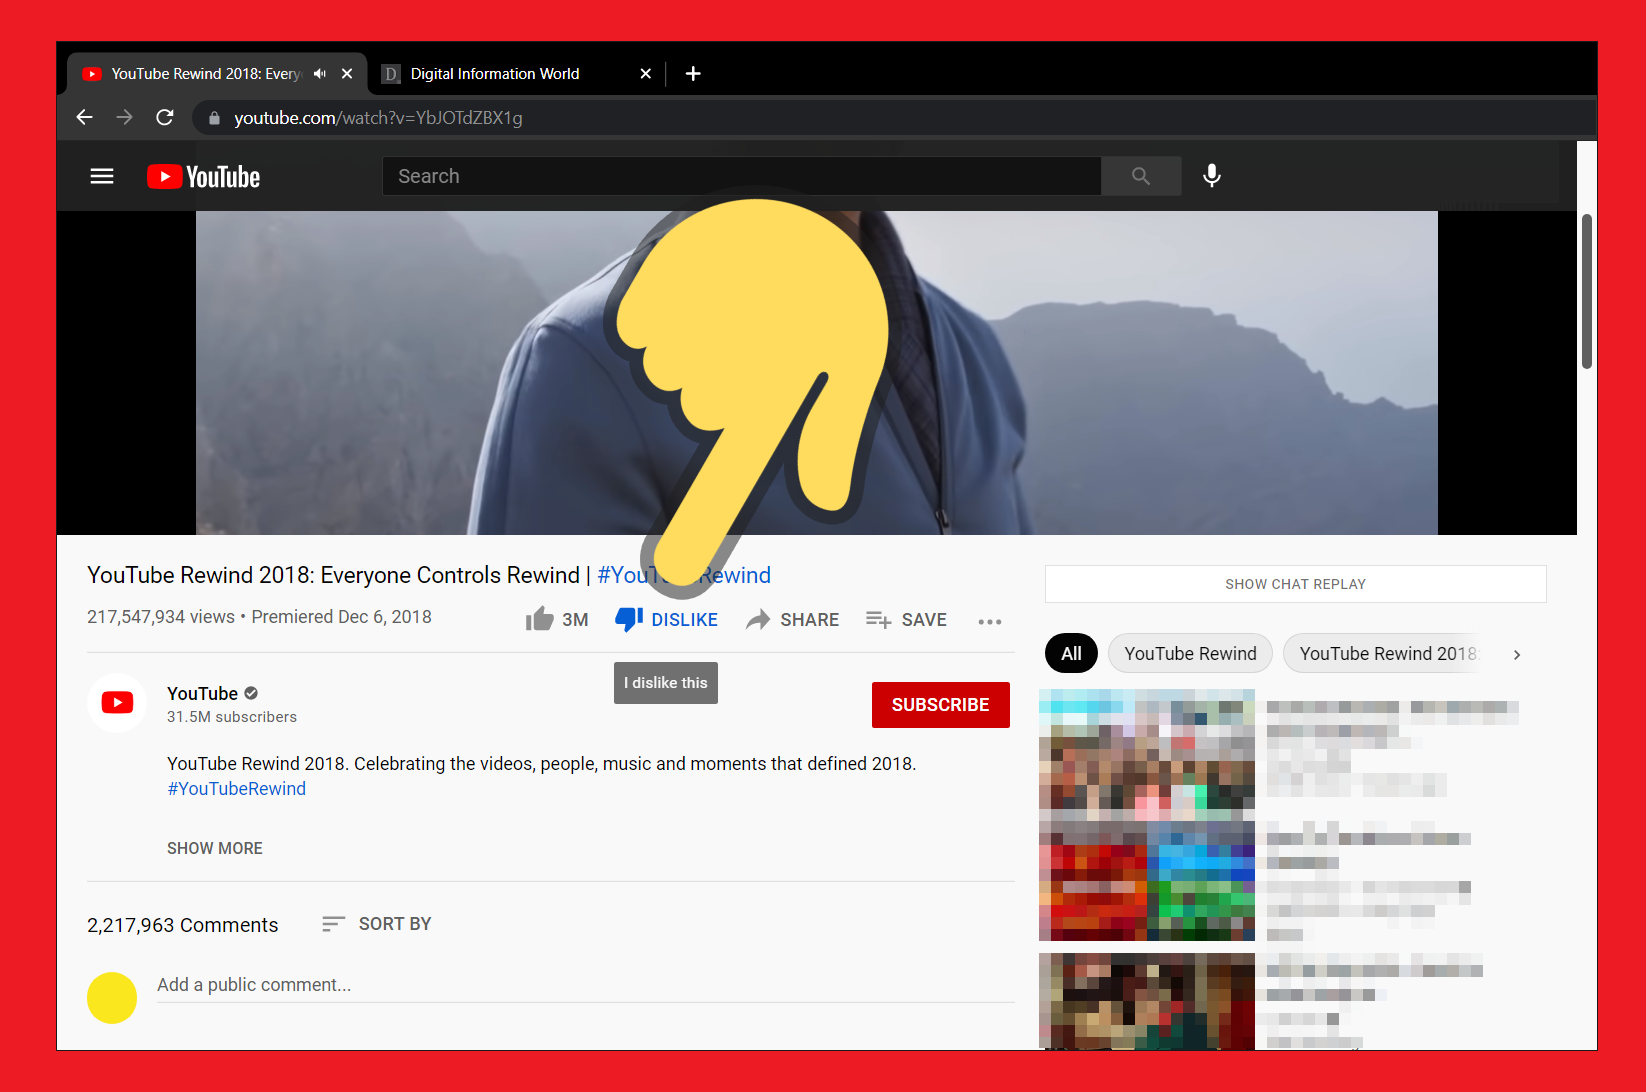The width and height of the screenshot is (1646, 1092).
Task: Open the SORT BY comments dropdown
Action: [x=377, y=924]
